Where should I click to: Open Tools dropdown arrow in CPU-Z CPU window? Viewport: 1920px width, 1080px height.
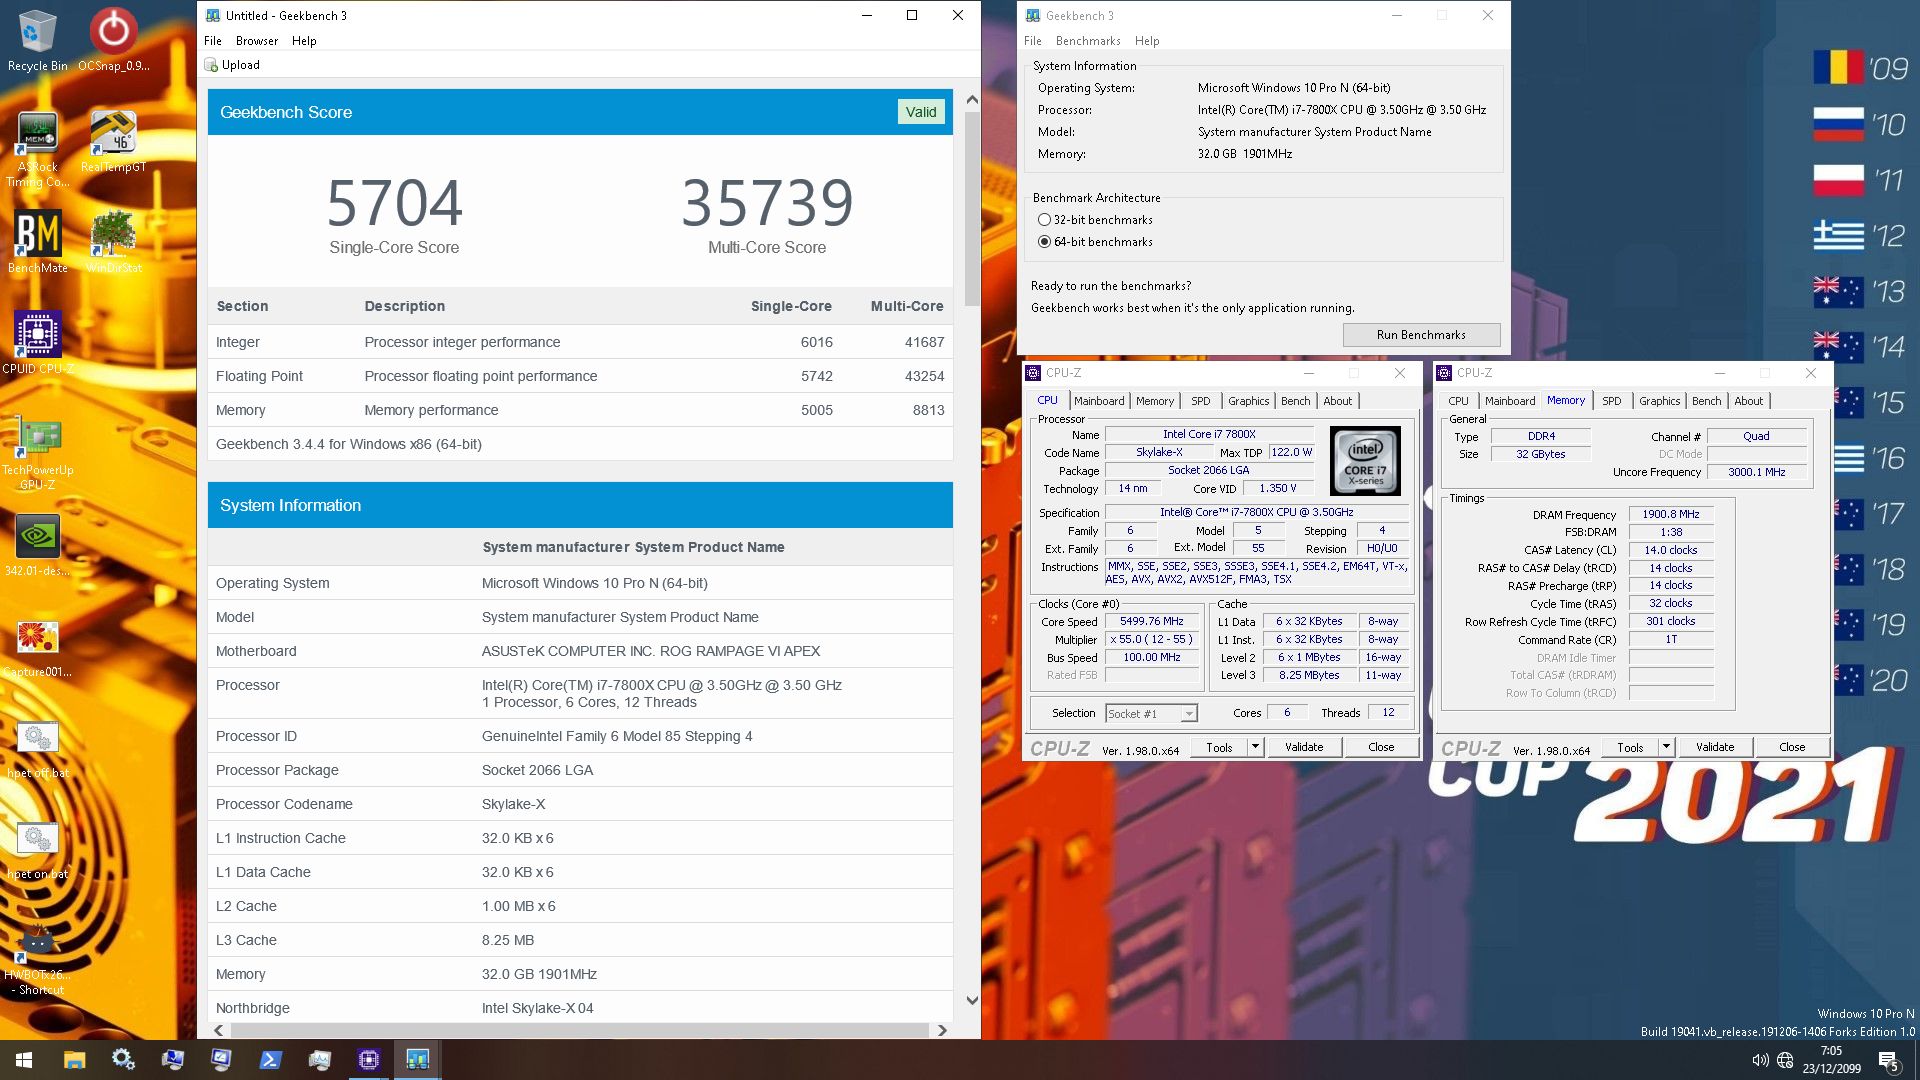click(1256, 747)
